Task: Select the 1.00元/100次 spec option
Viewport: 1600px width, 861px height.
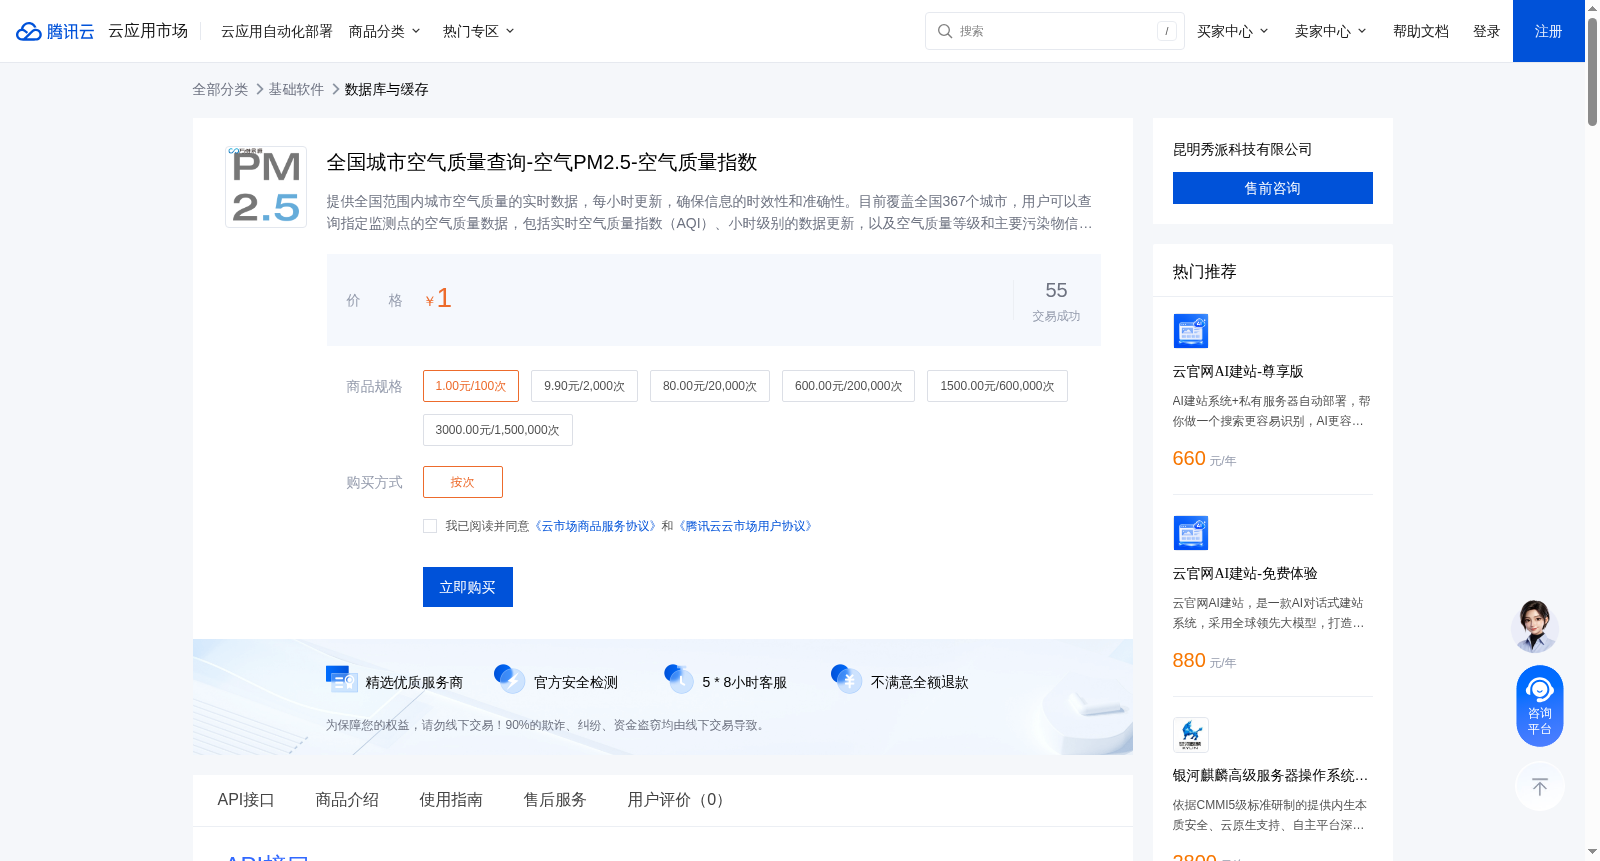Action: [471, 386]
